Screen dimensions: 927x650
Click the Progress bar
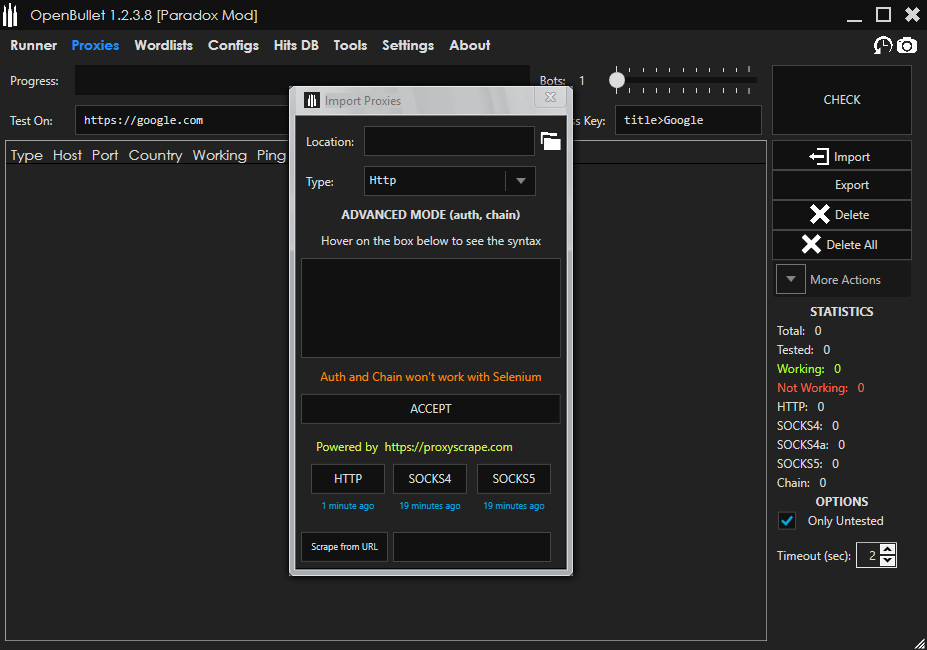coord(302,80)
